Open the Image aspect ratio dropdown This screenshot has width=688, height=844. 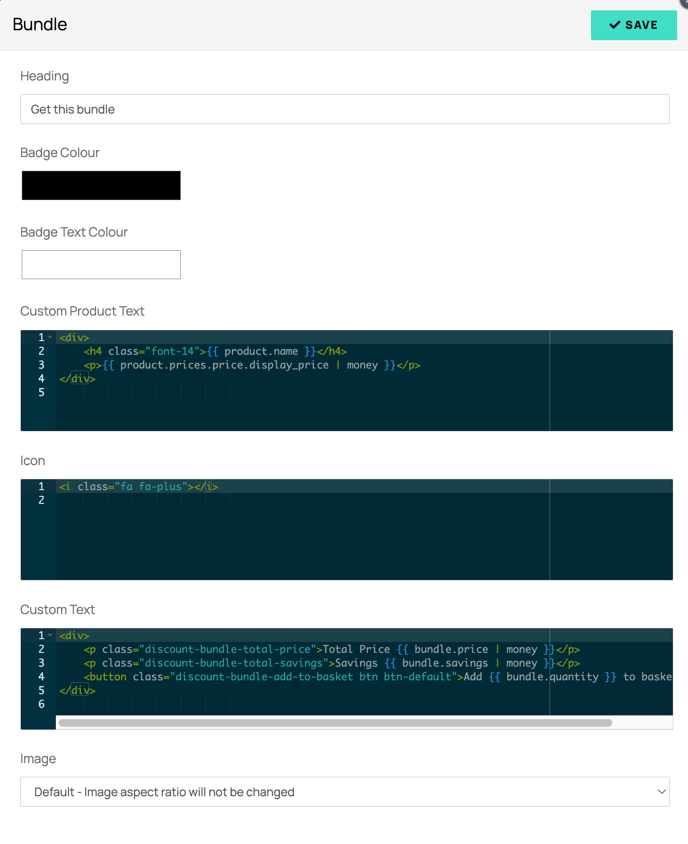pyautogui.click(x=345, y=792)
